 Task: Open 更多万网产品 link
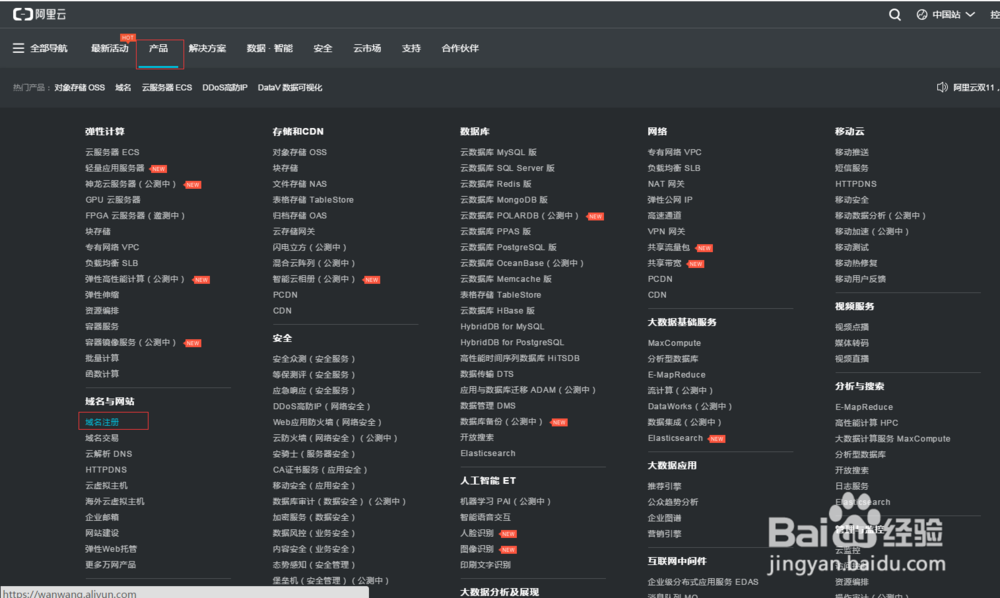click(x=110, y=565)
